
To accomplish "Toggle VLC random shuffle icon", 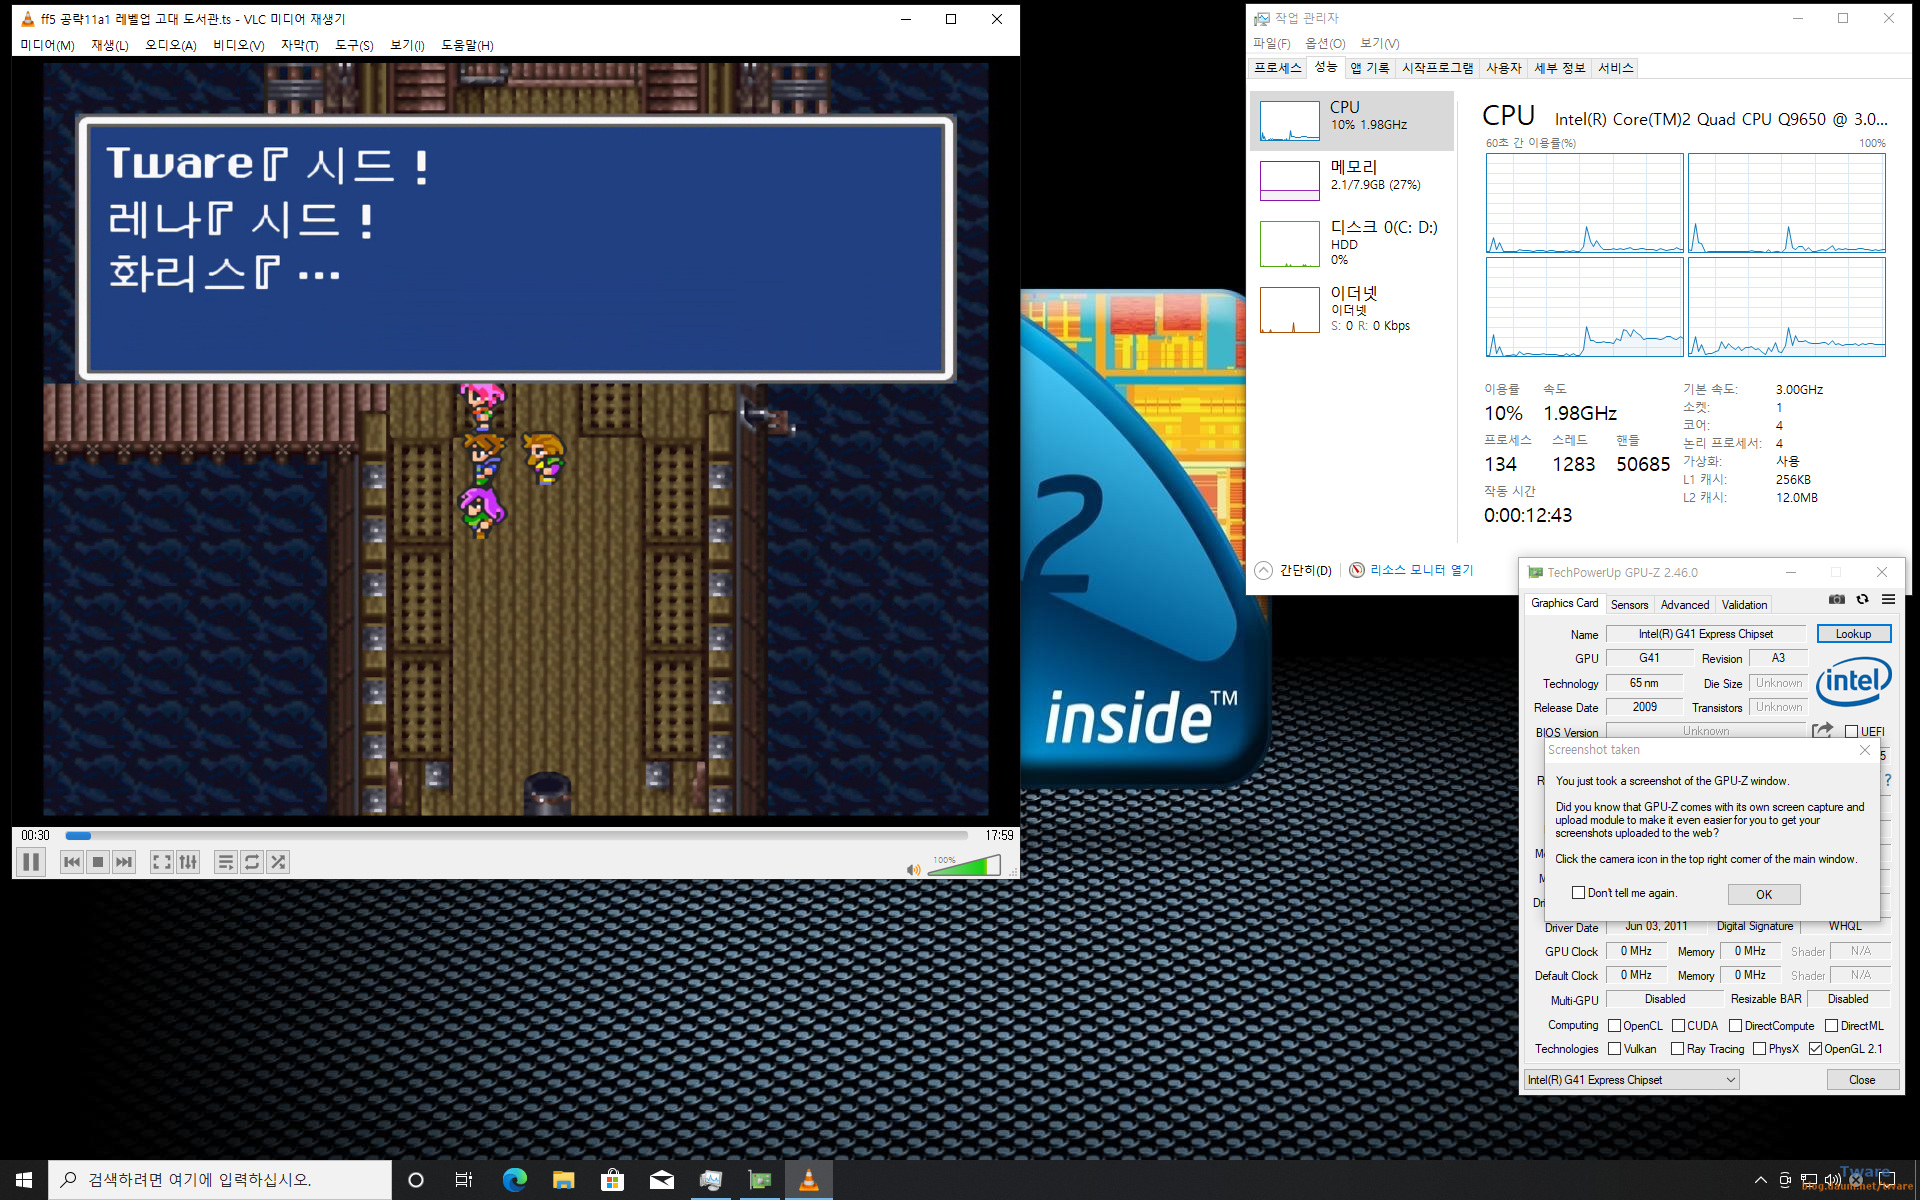I will tap(278, 862).
